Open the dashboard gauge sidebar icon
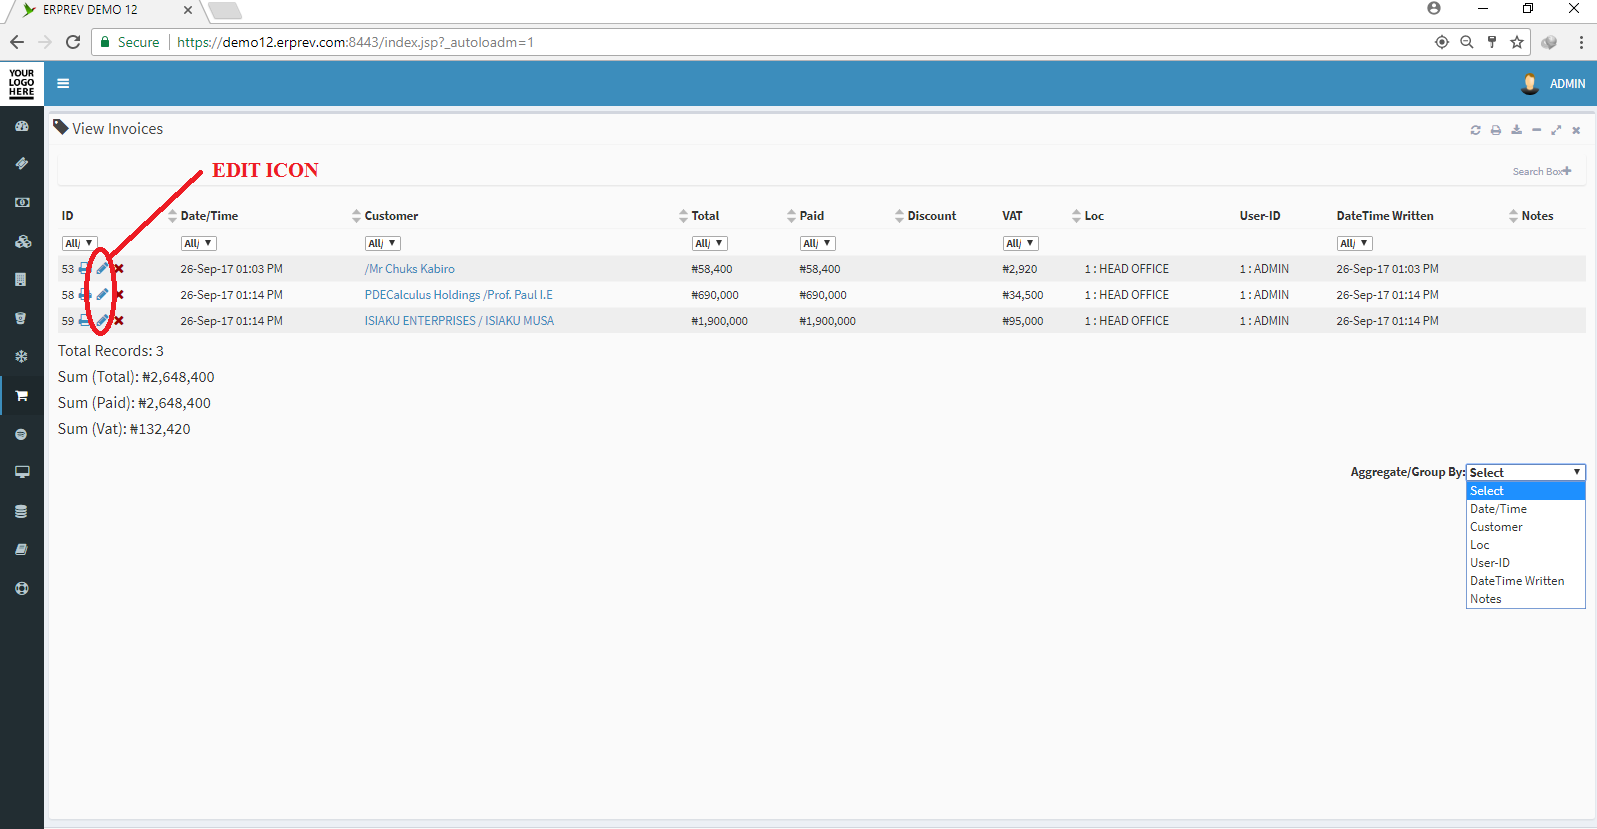The image size is (1597, 829). [x=22, y=126]
